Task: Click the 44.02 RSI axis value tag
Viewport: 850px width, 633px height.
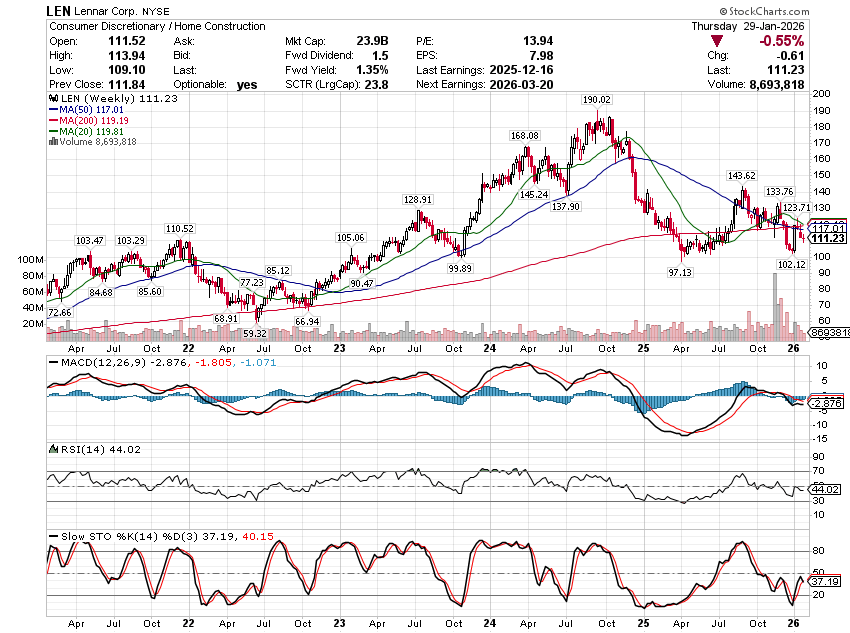Action: coord(827,490)
